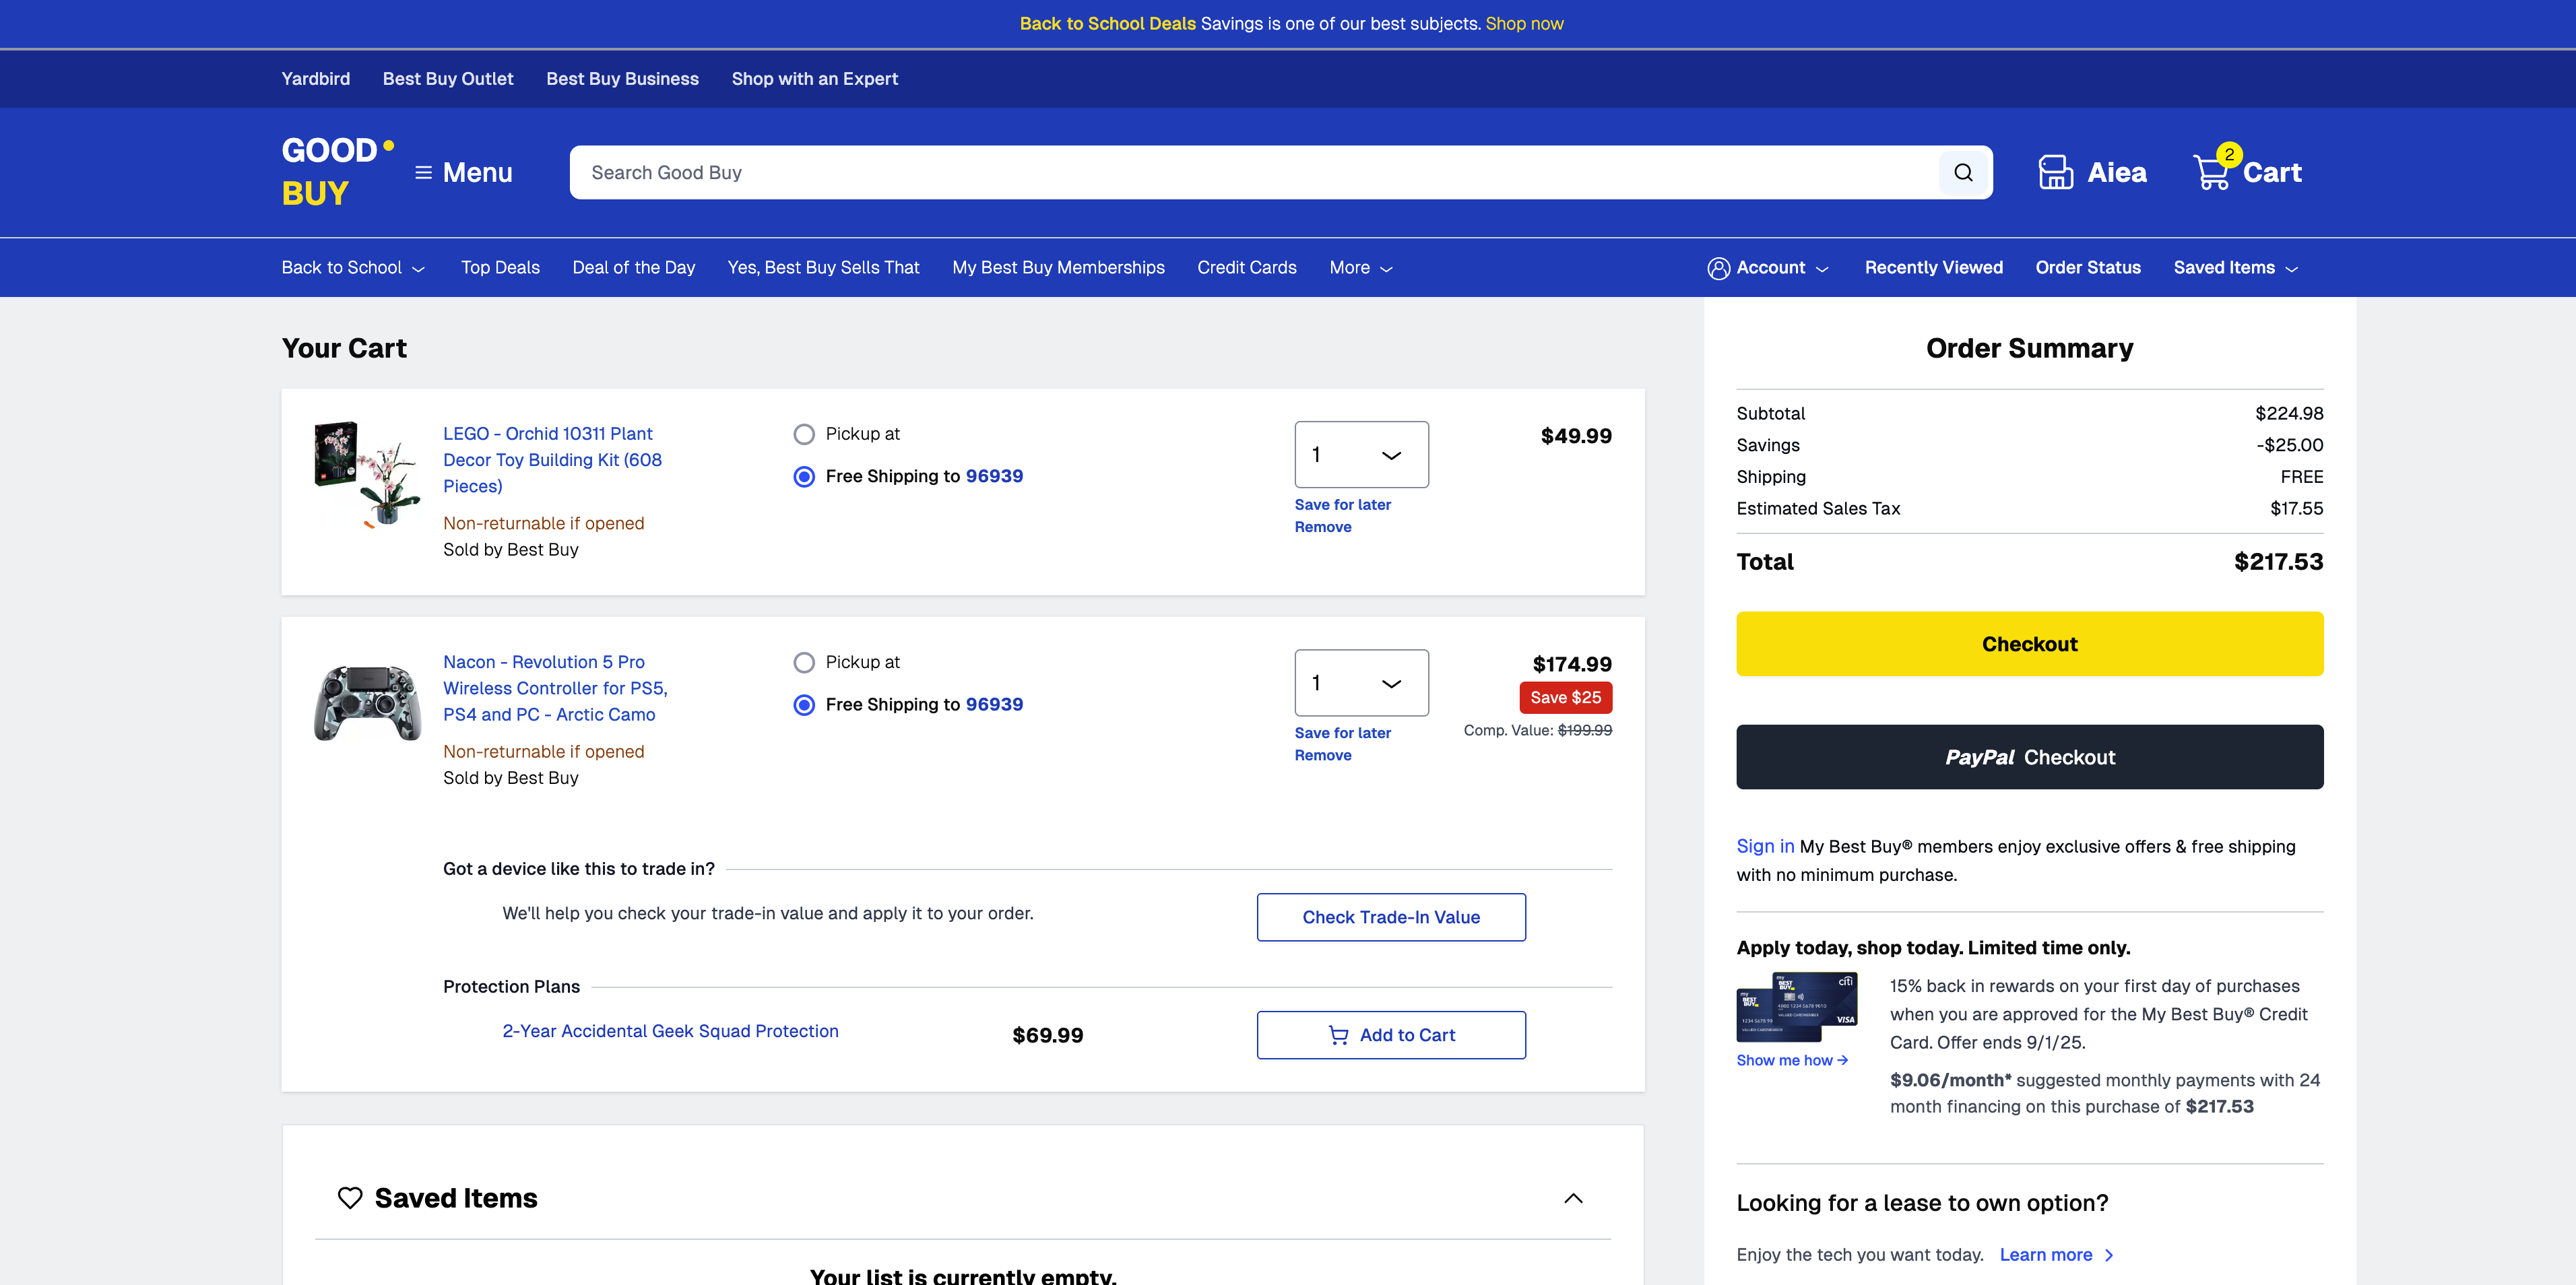Open the shopping cart icon
The width and height of the screenshot is (2576, 1285).
[2212, 172]
